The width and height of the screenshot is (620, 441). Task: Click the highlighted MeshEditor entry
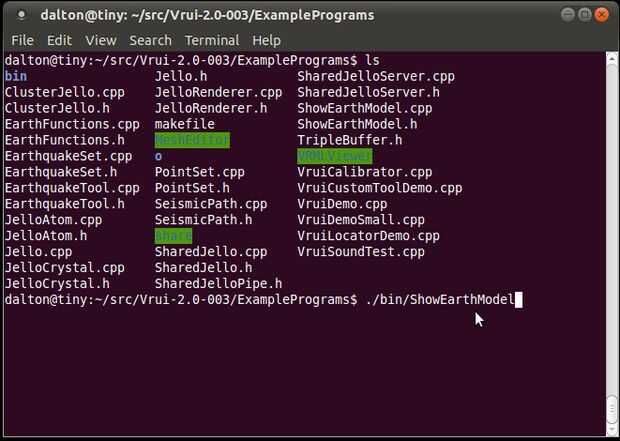192,140
